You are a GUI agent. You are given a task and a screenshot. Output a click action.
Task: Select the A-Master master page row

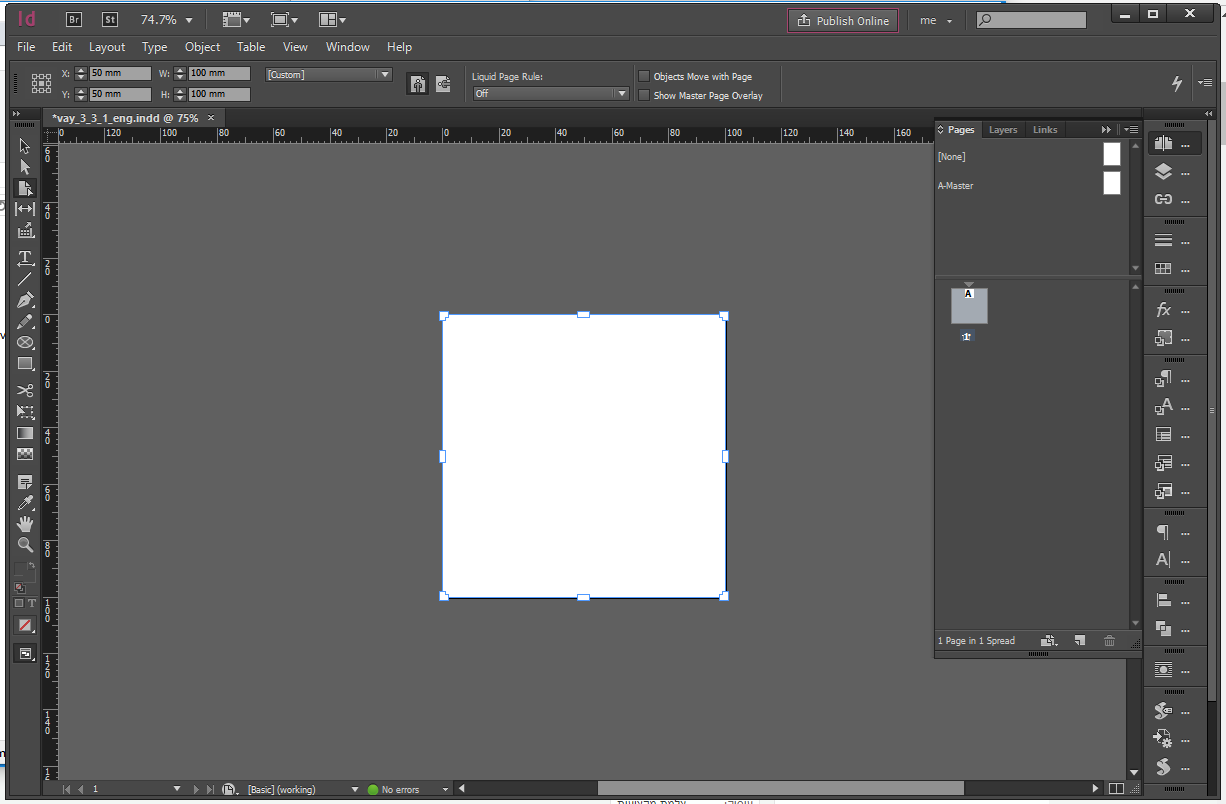tap(1032, 185)
